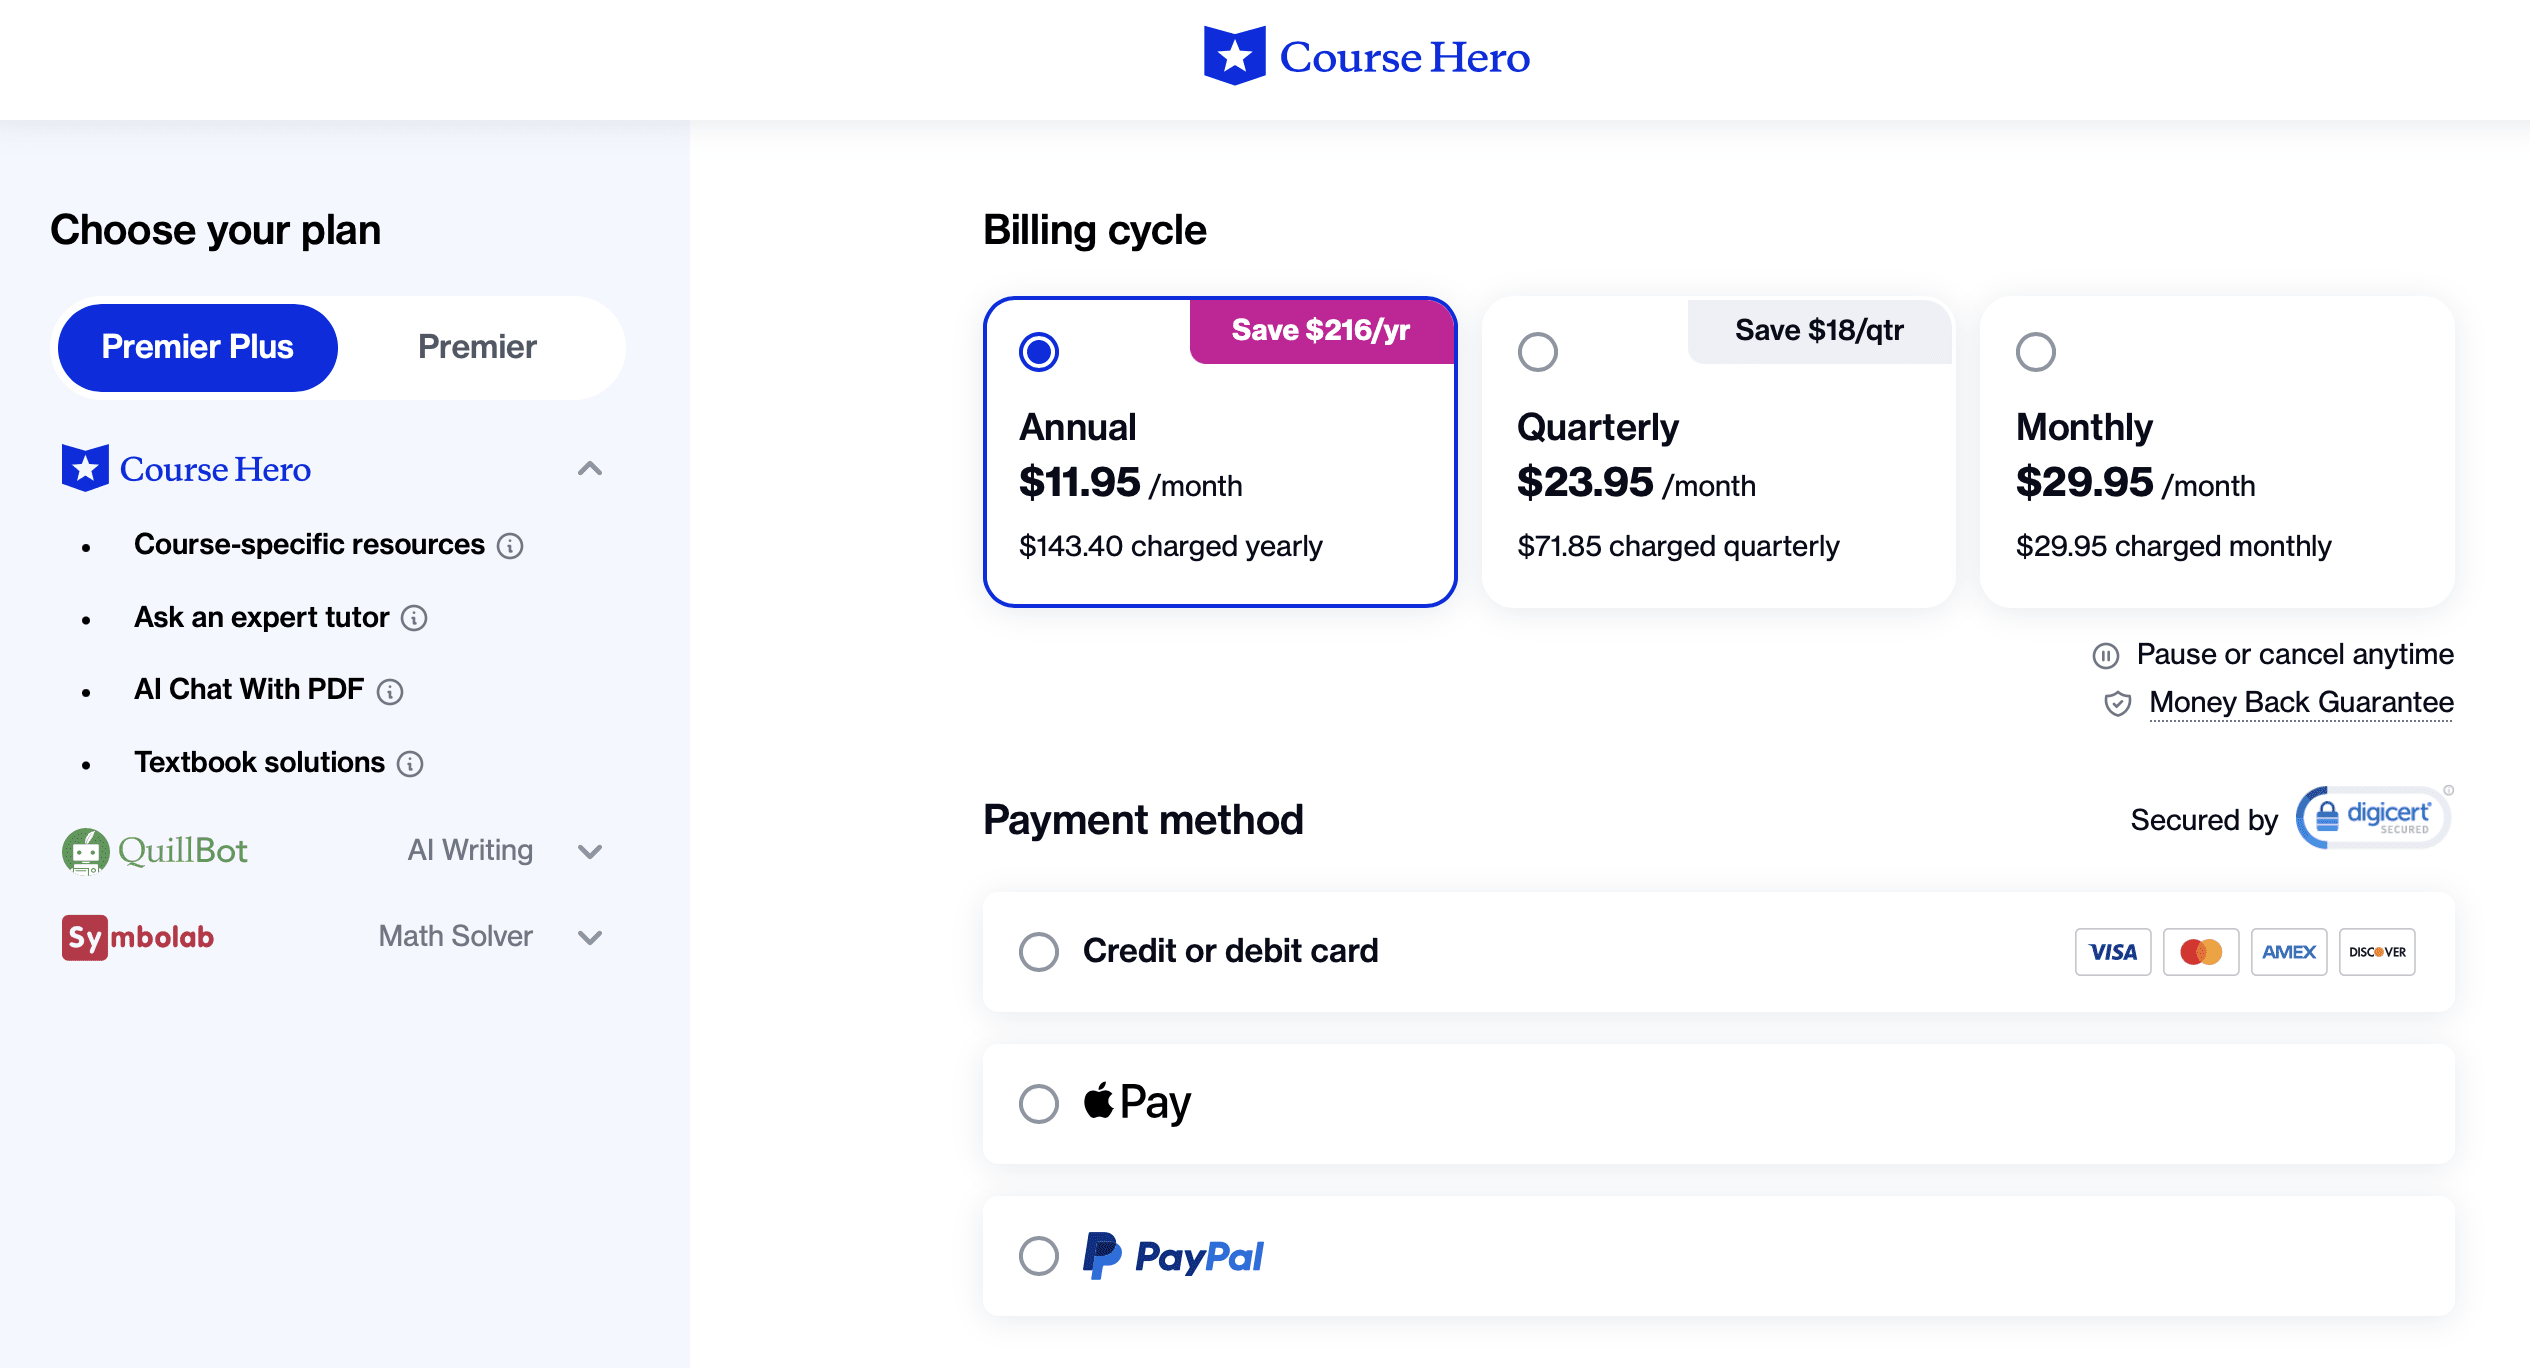Screen dimensions: 2530x1368
Task: Select the Premier Plus plan
Action: (197, 347)
